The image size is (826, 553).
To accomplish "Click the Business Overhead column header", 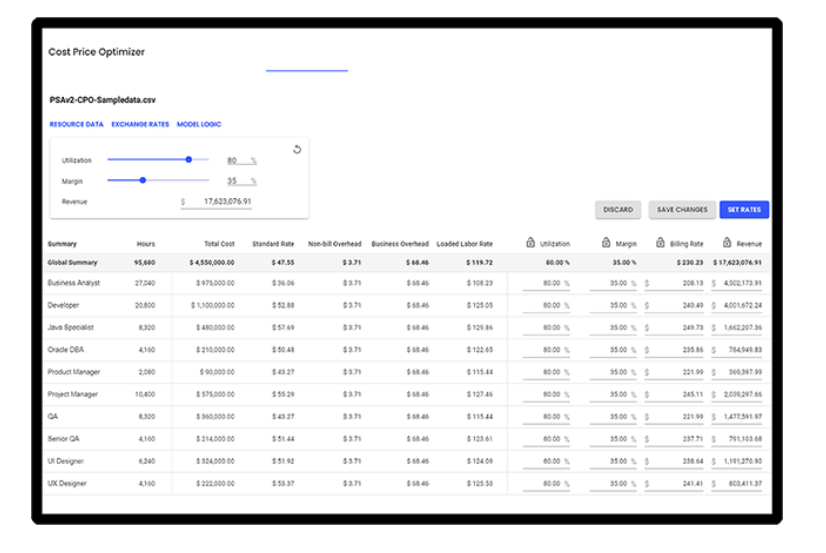I will pos(400,244).
